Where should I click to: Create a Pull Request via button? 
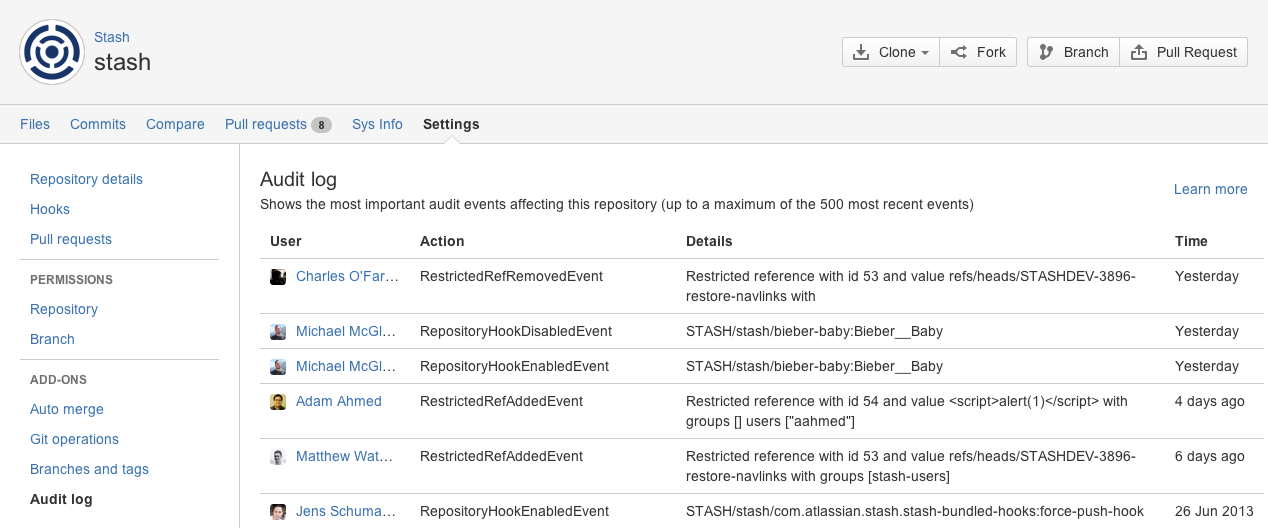[1183, 52]
